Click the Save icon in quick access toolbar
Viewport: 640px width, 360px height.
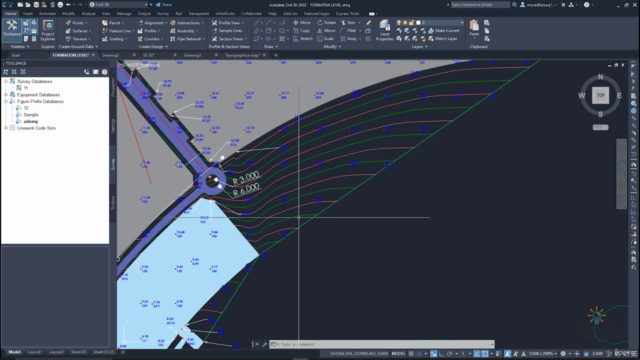tap(36, 4)
